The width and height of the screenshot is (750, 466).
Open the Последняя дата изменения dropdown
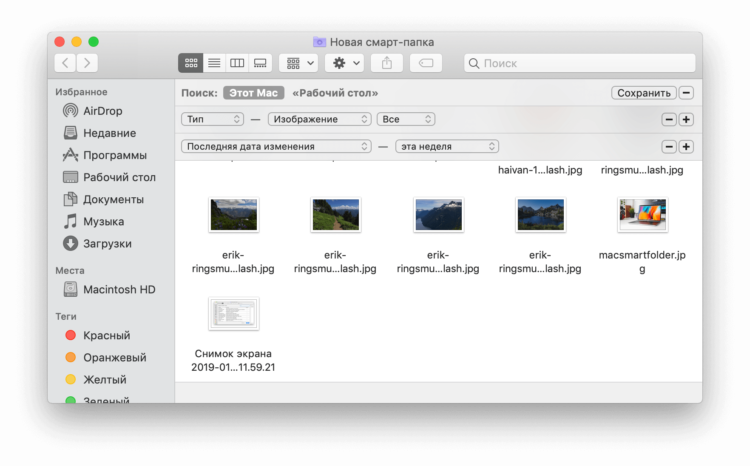point(276,146)
